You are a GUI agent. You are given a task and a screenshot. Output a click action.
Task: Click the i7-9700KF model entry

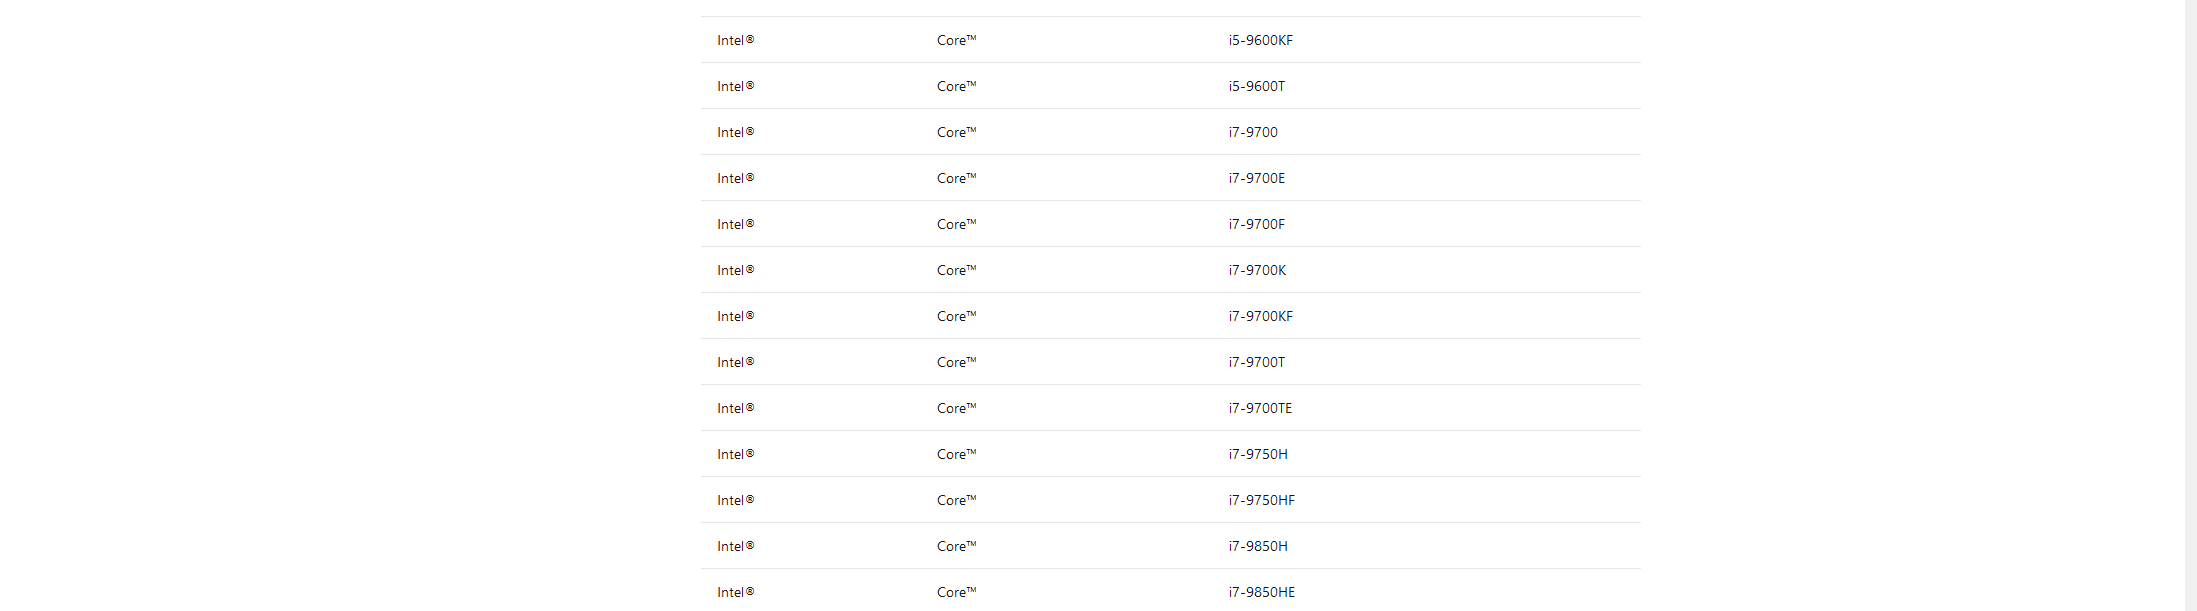point(1260,316)
